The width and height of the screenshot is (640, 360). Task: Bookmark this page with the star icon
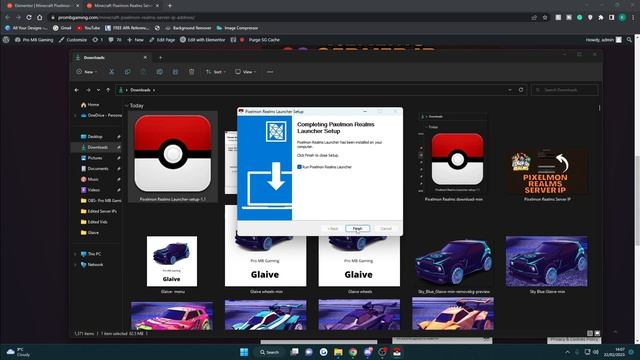[545, 18]
